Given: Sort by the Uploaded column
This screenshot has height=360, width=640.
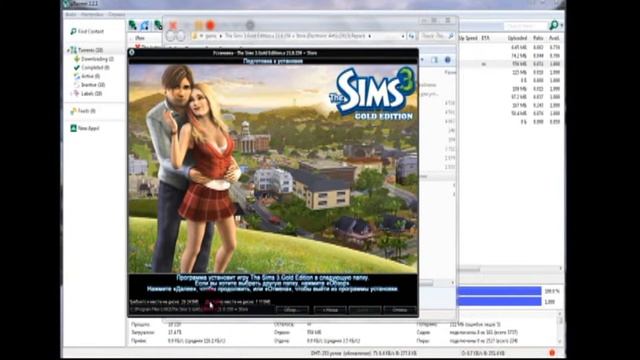Looking at the screenshot, I should tap(517, 38).
